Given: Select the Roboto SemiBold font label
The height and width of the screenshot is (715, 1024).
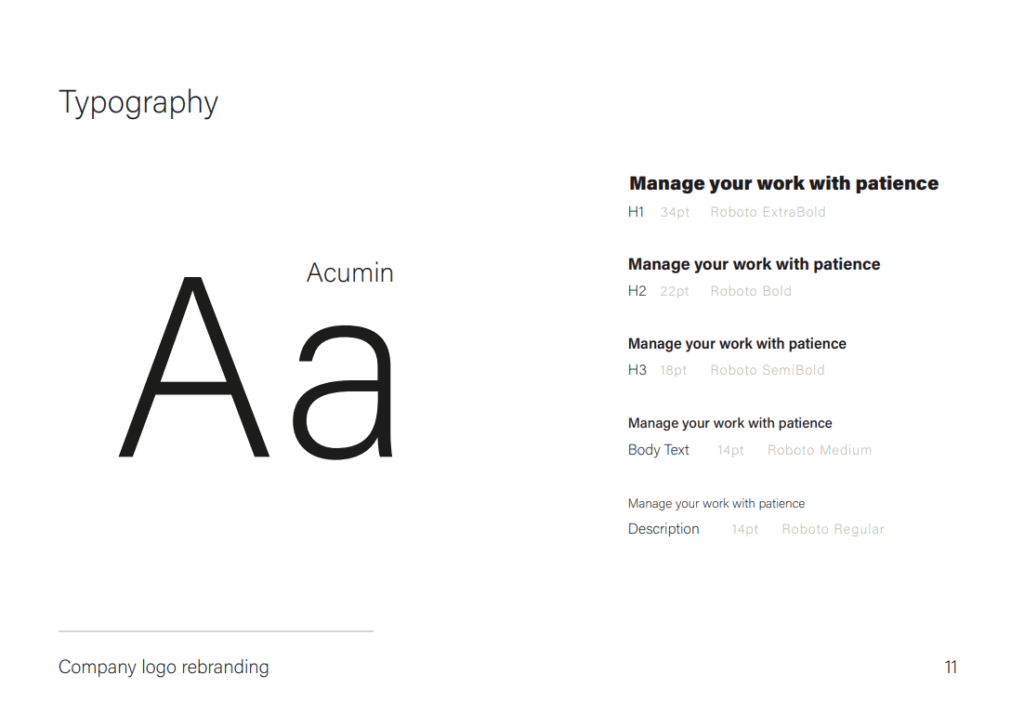Looking at the screenshot, I should click(767, 370).
